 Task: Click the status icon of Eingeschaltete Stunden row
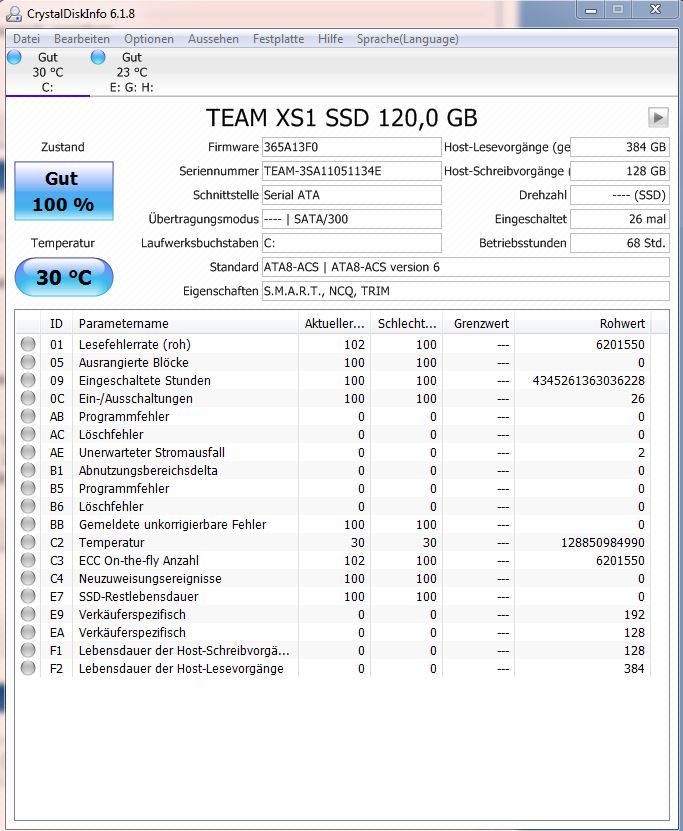pyautogui.click(x=28, y=380)
